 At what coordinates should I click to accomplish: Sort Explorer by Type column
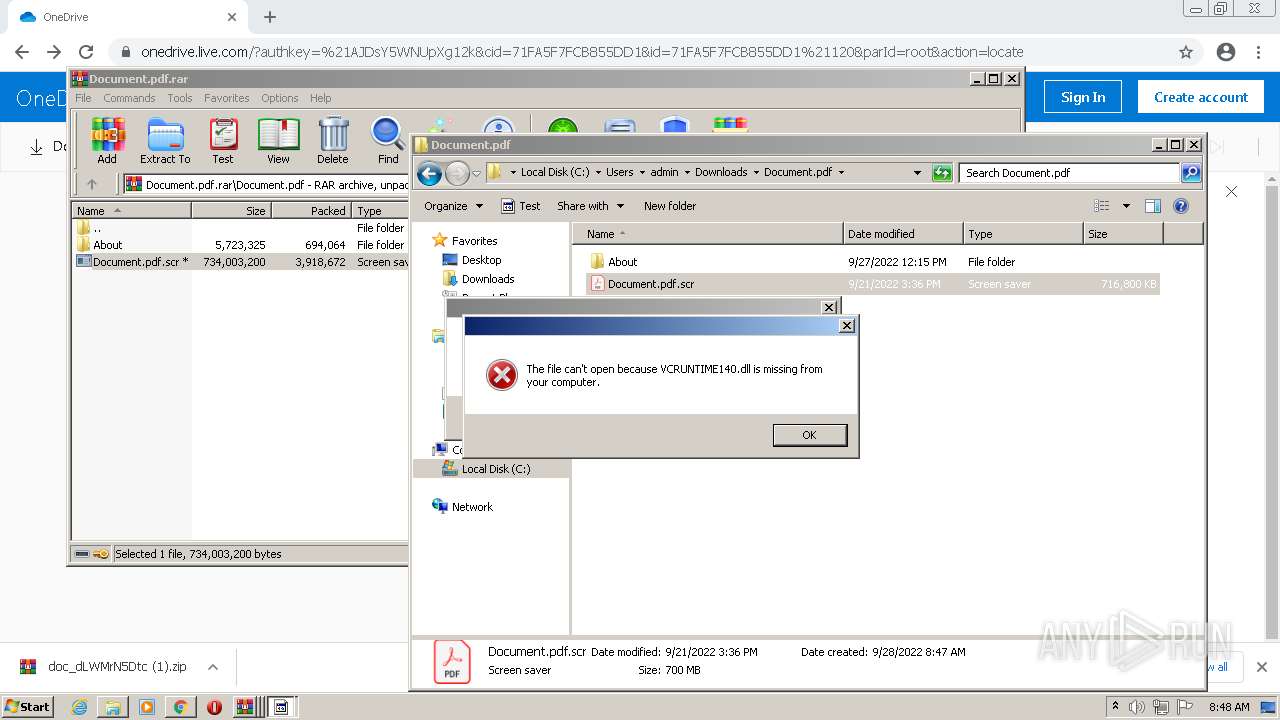click(x=1023, y=234)
